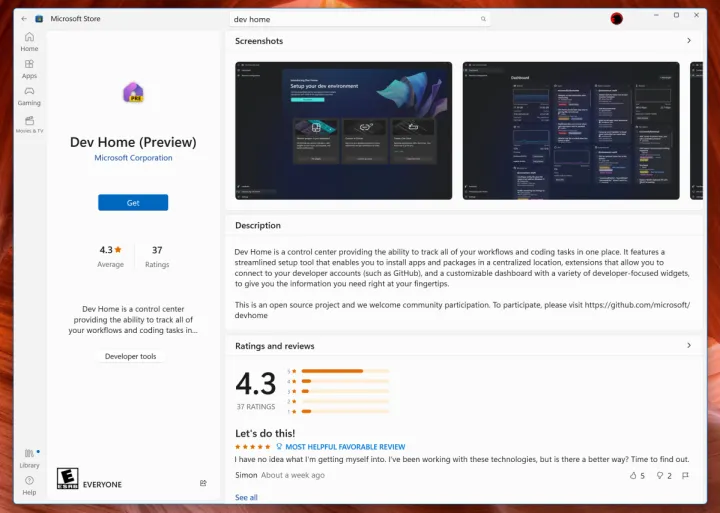Open the Microsoft Corporation publisher link
The image size is (720, 513).
point(133,158)
